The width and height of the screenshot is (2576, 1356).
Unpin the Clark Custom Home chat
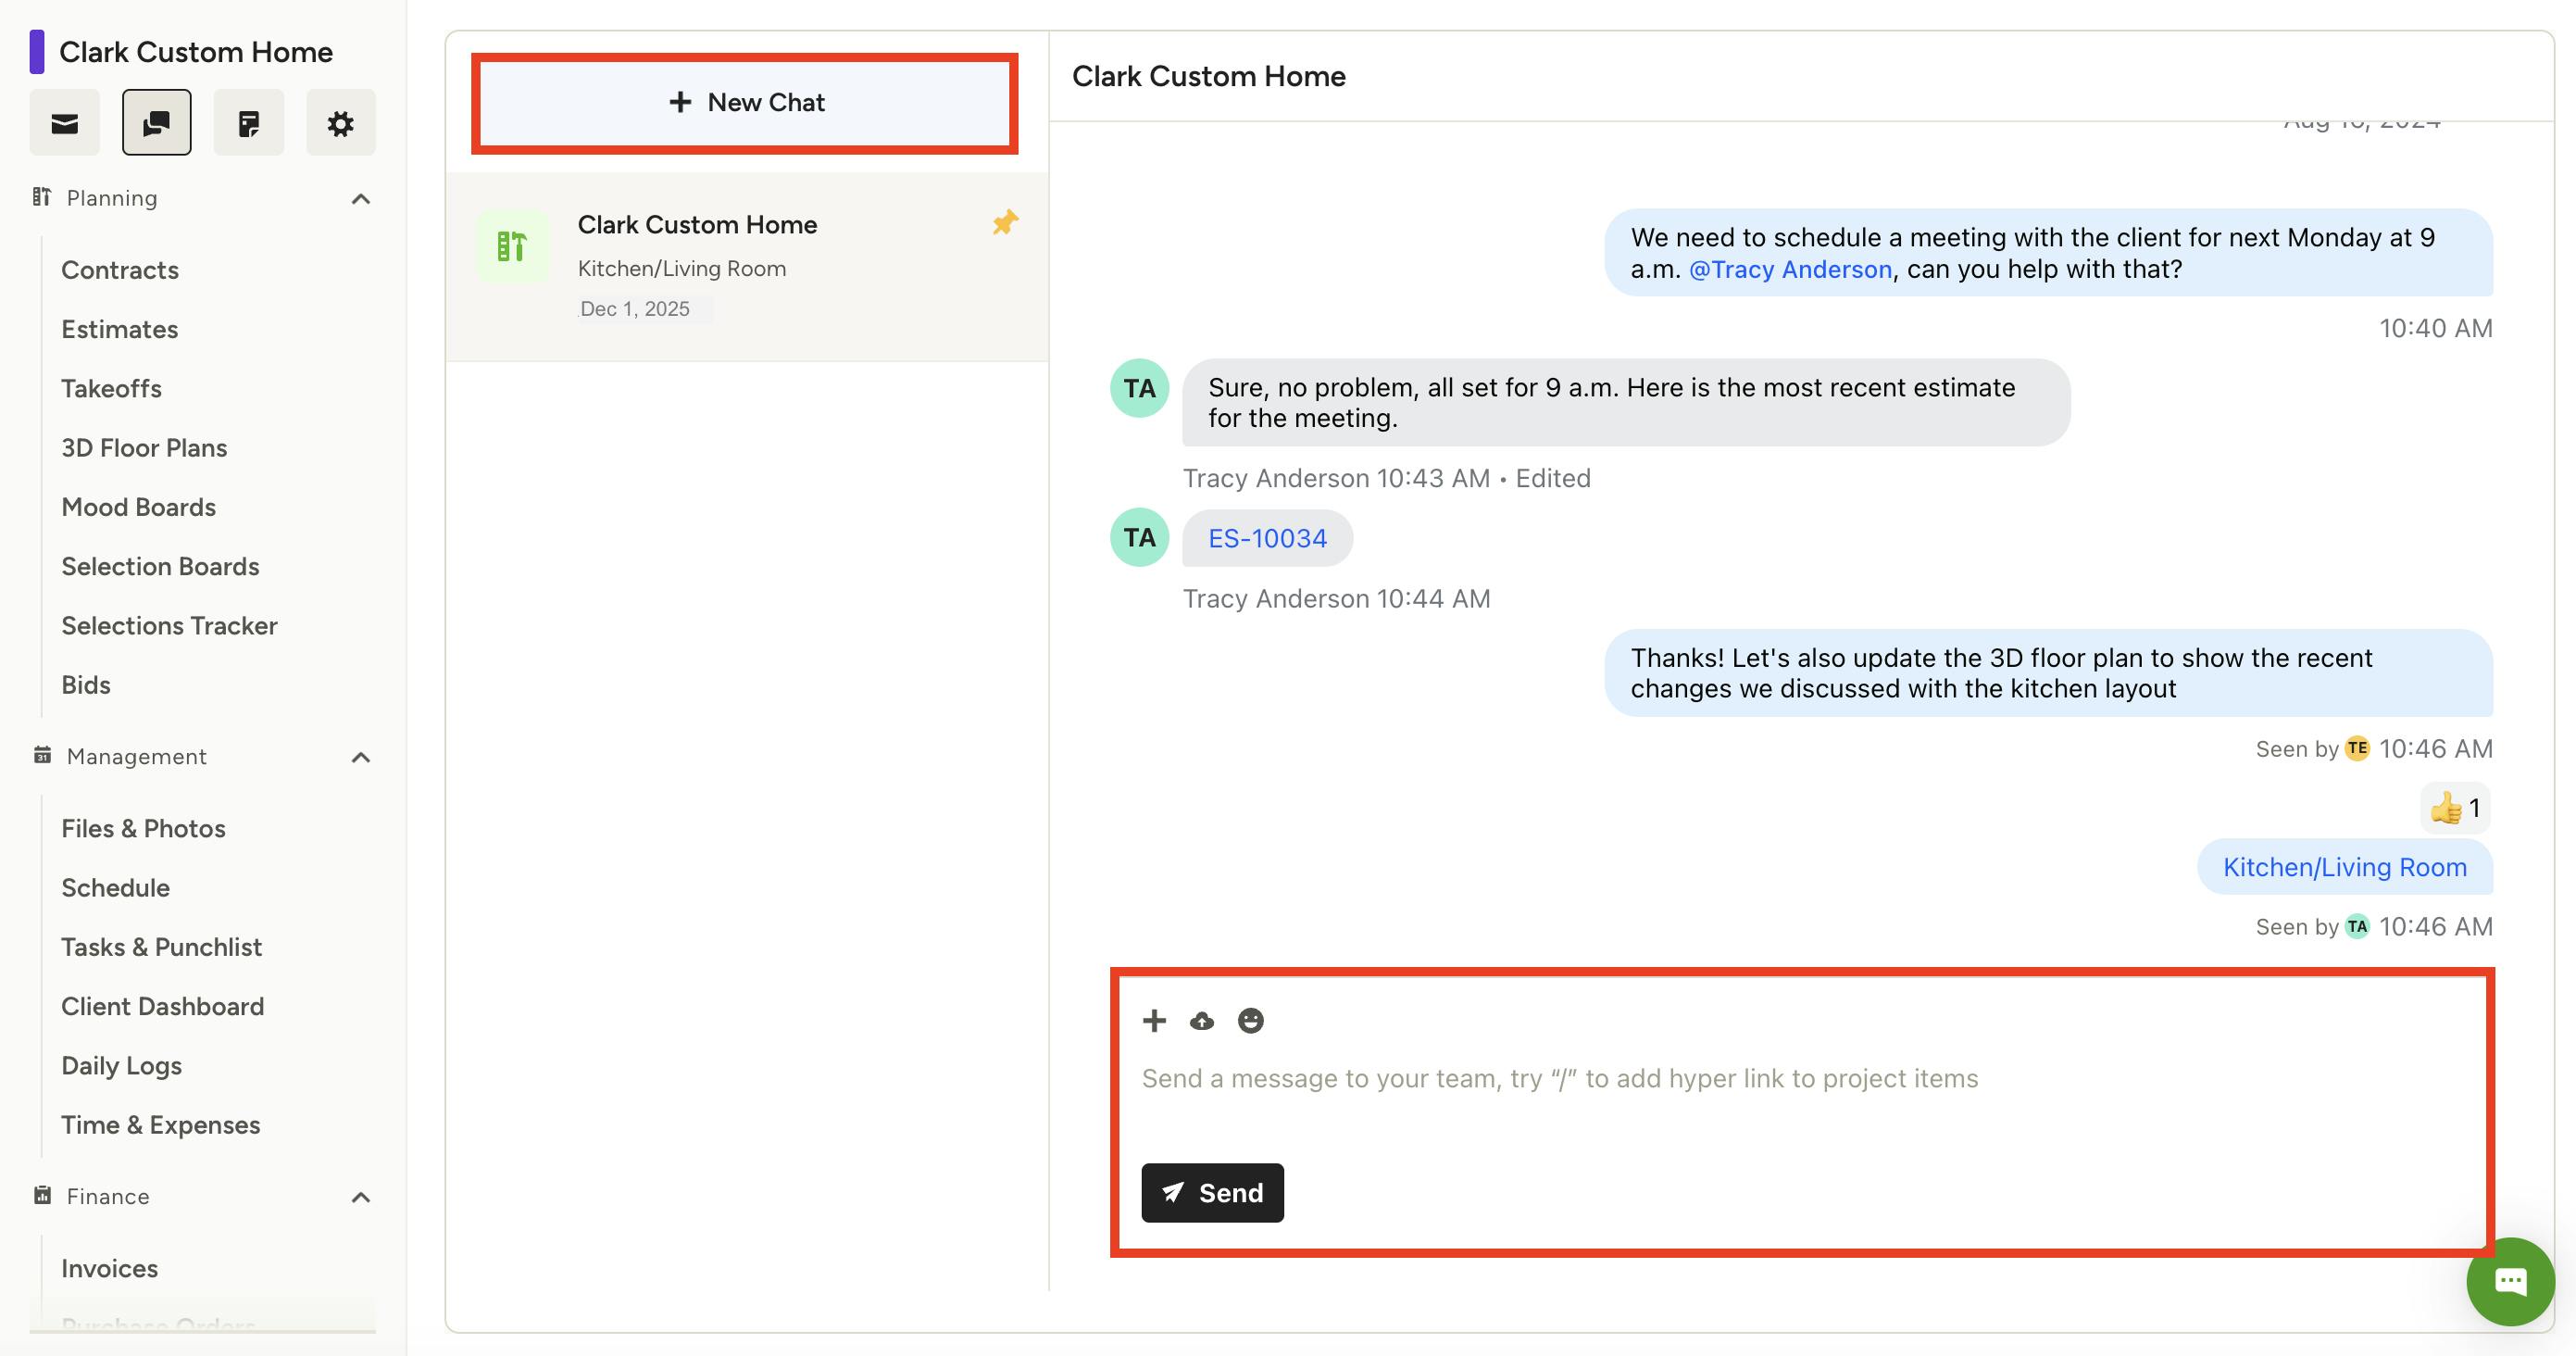click(x=1005, y=222)
